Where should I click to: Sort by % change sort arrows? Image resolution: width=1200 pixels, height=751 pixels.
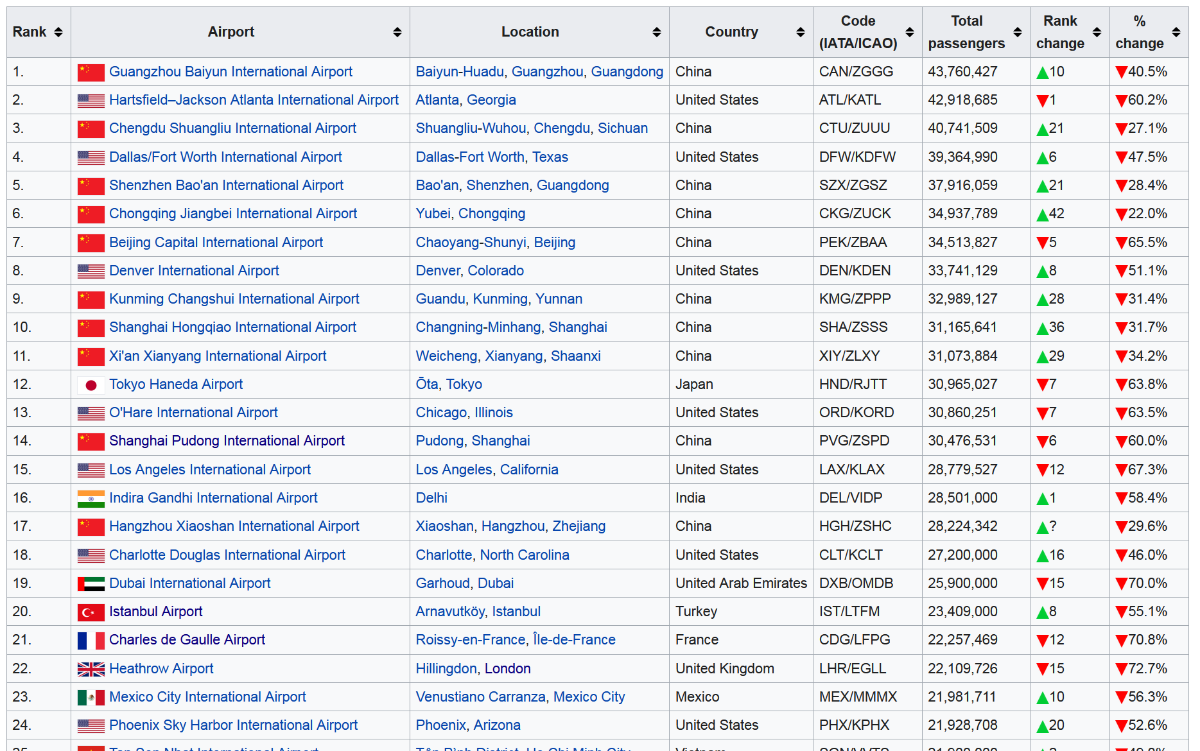point(1176,32)
